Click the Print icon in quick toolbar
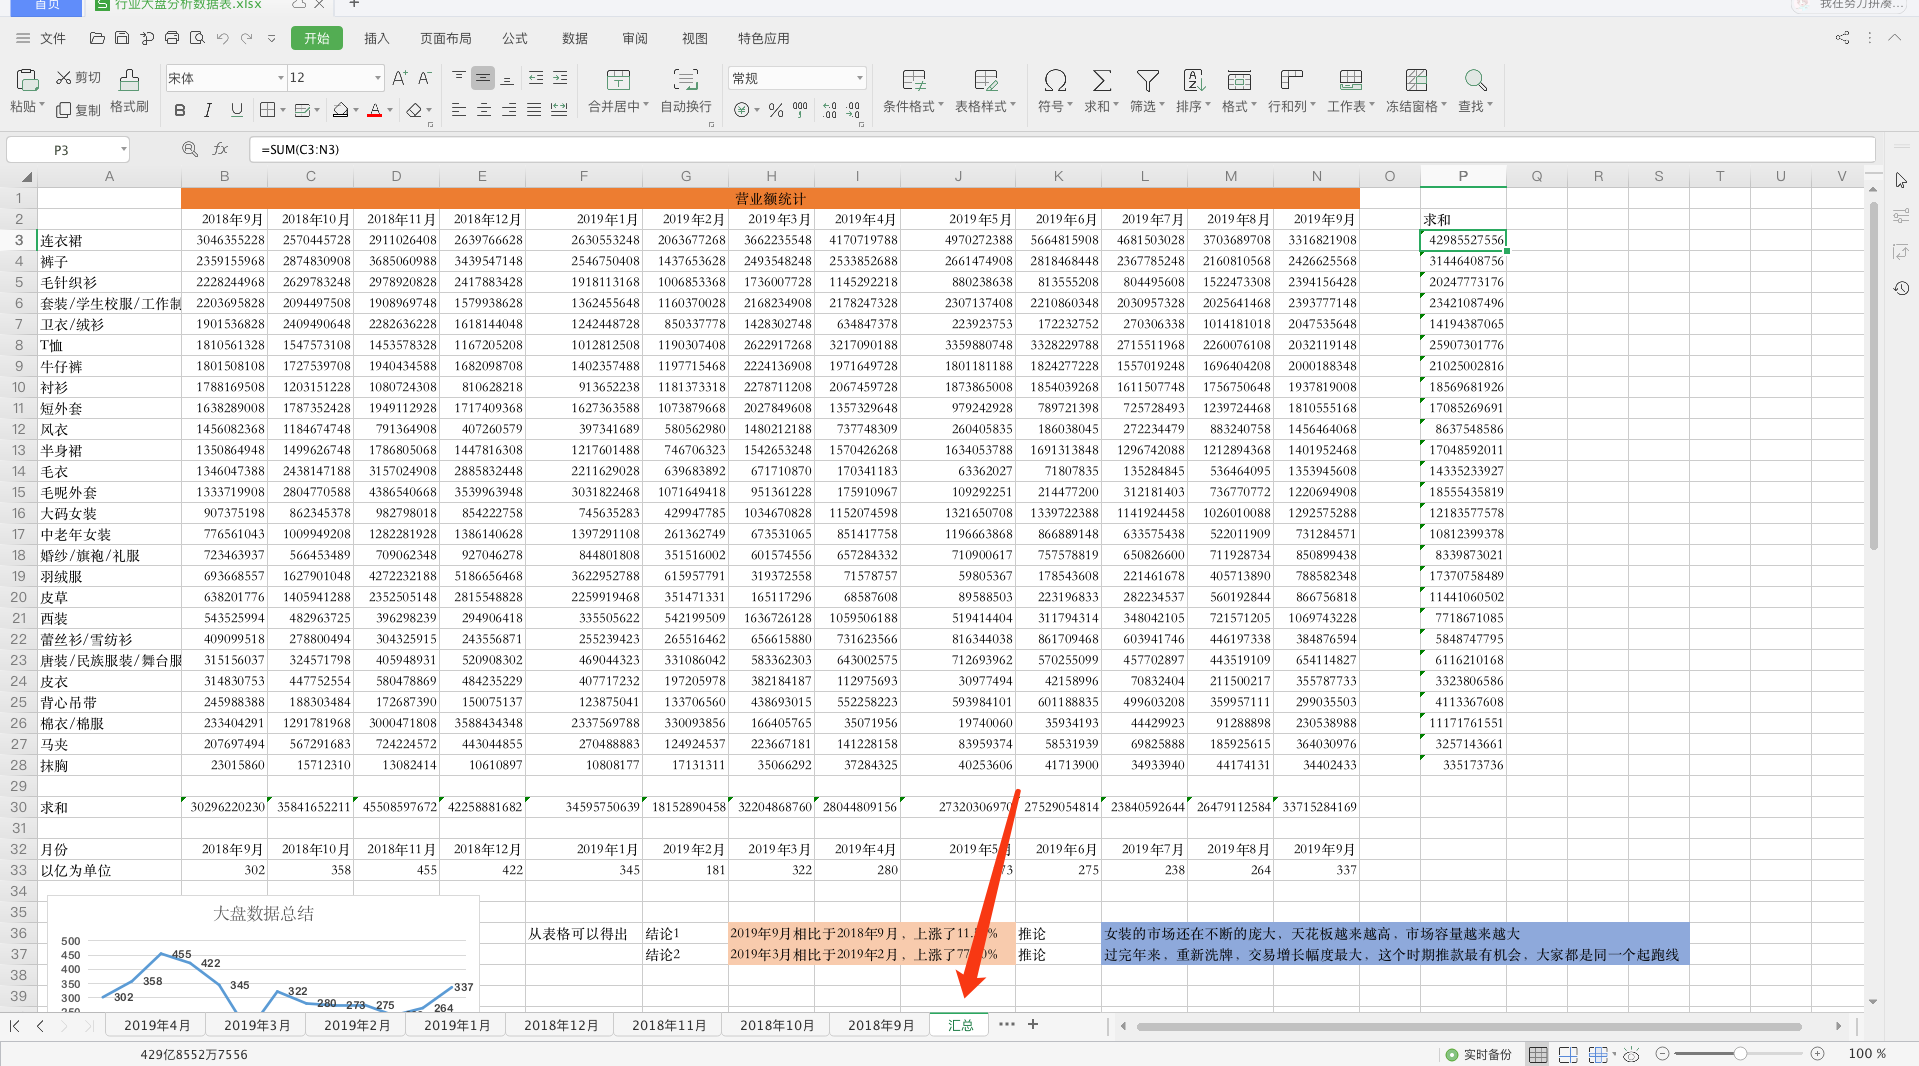Screen dimensions: 1919x1066 (171, 38)
